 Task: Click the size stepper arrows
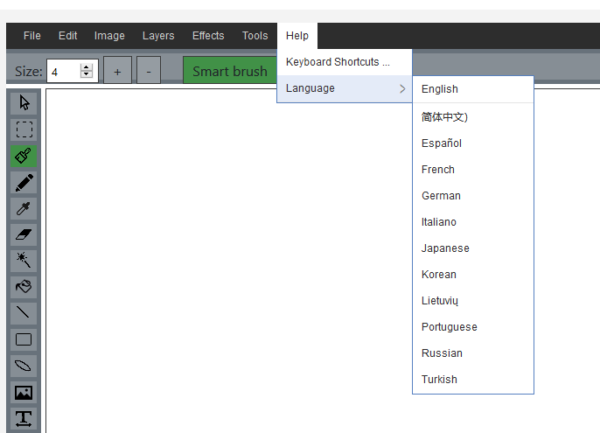[x=86, y=71]
